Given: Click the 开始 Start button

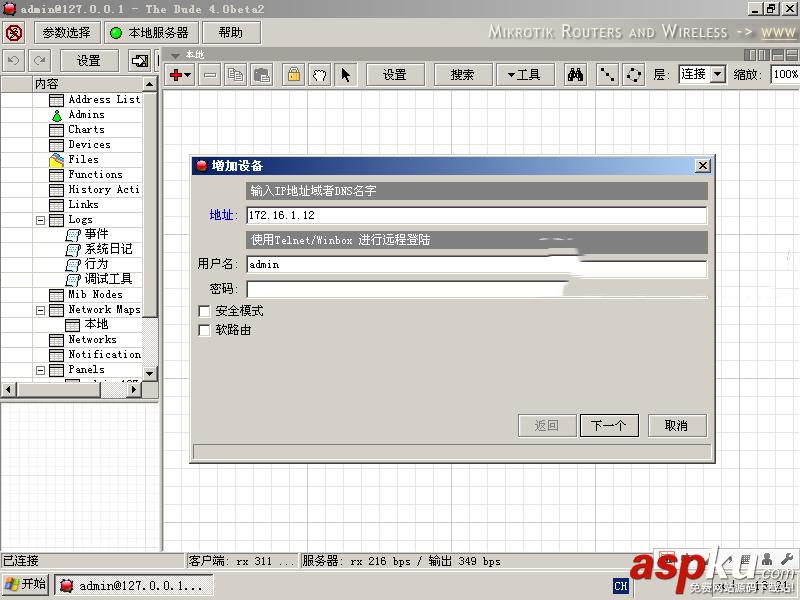Looking at the screenshot, I should coord(25,584).
